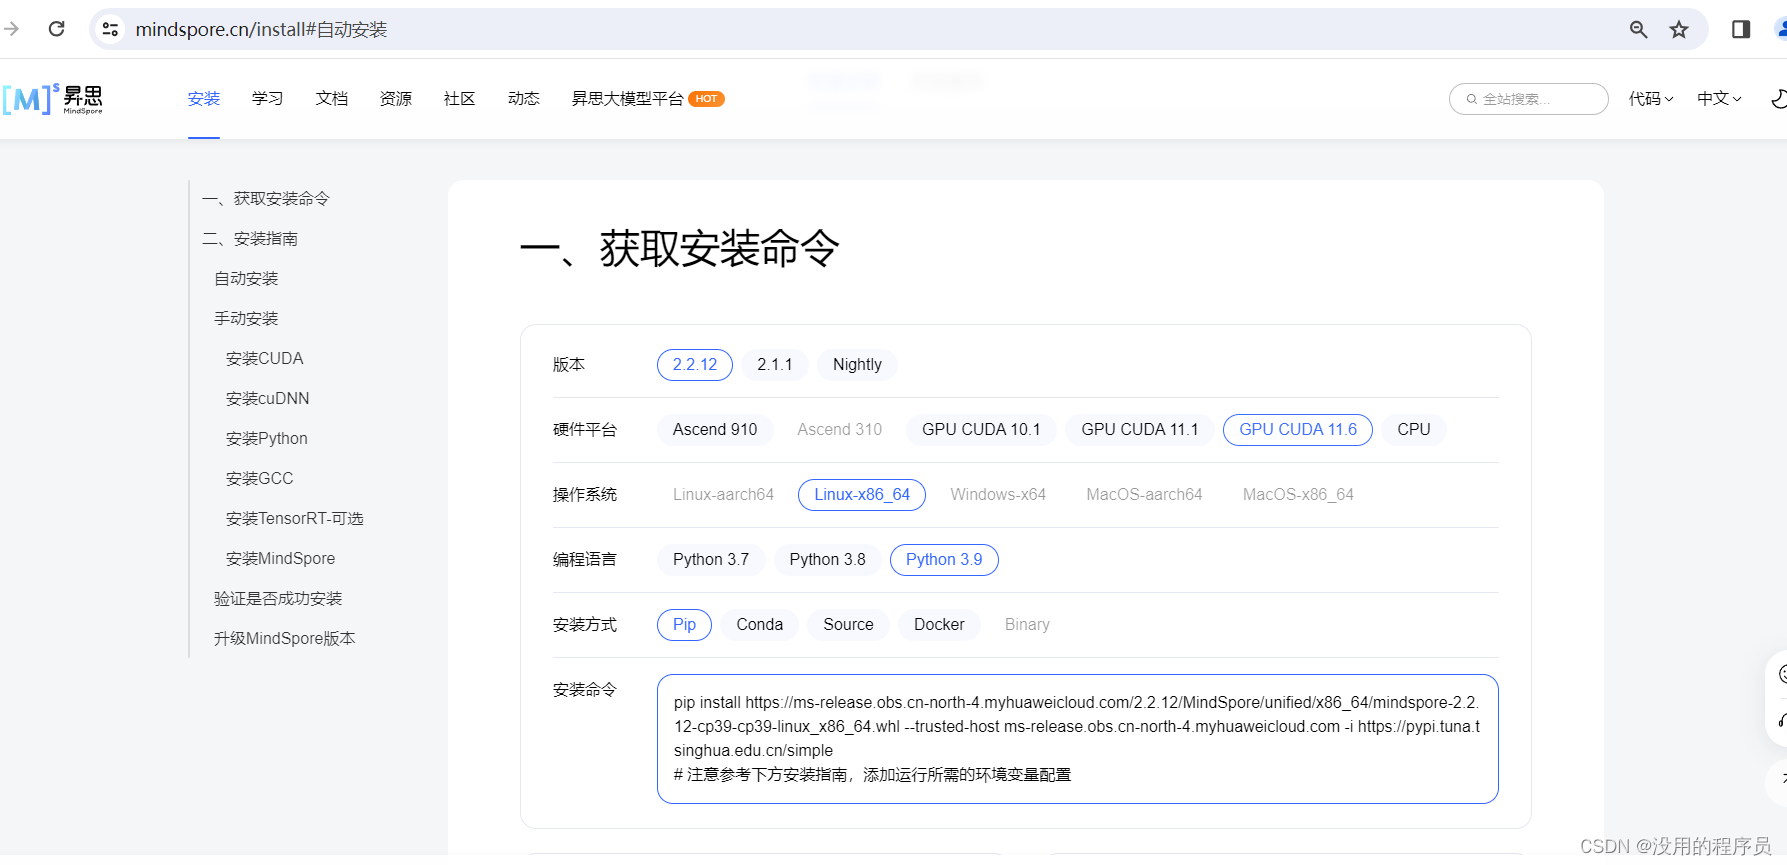Click the Binary install option
Screen dimensions: 1787x865
click(x=1027, y=625)
